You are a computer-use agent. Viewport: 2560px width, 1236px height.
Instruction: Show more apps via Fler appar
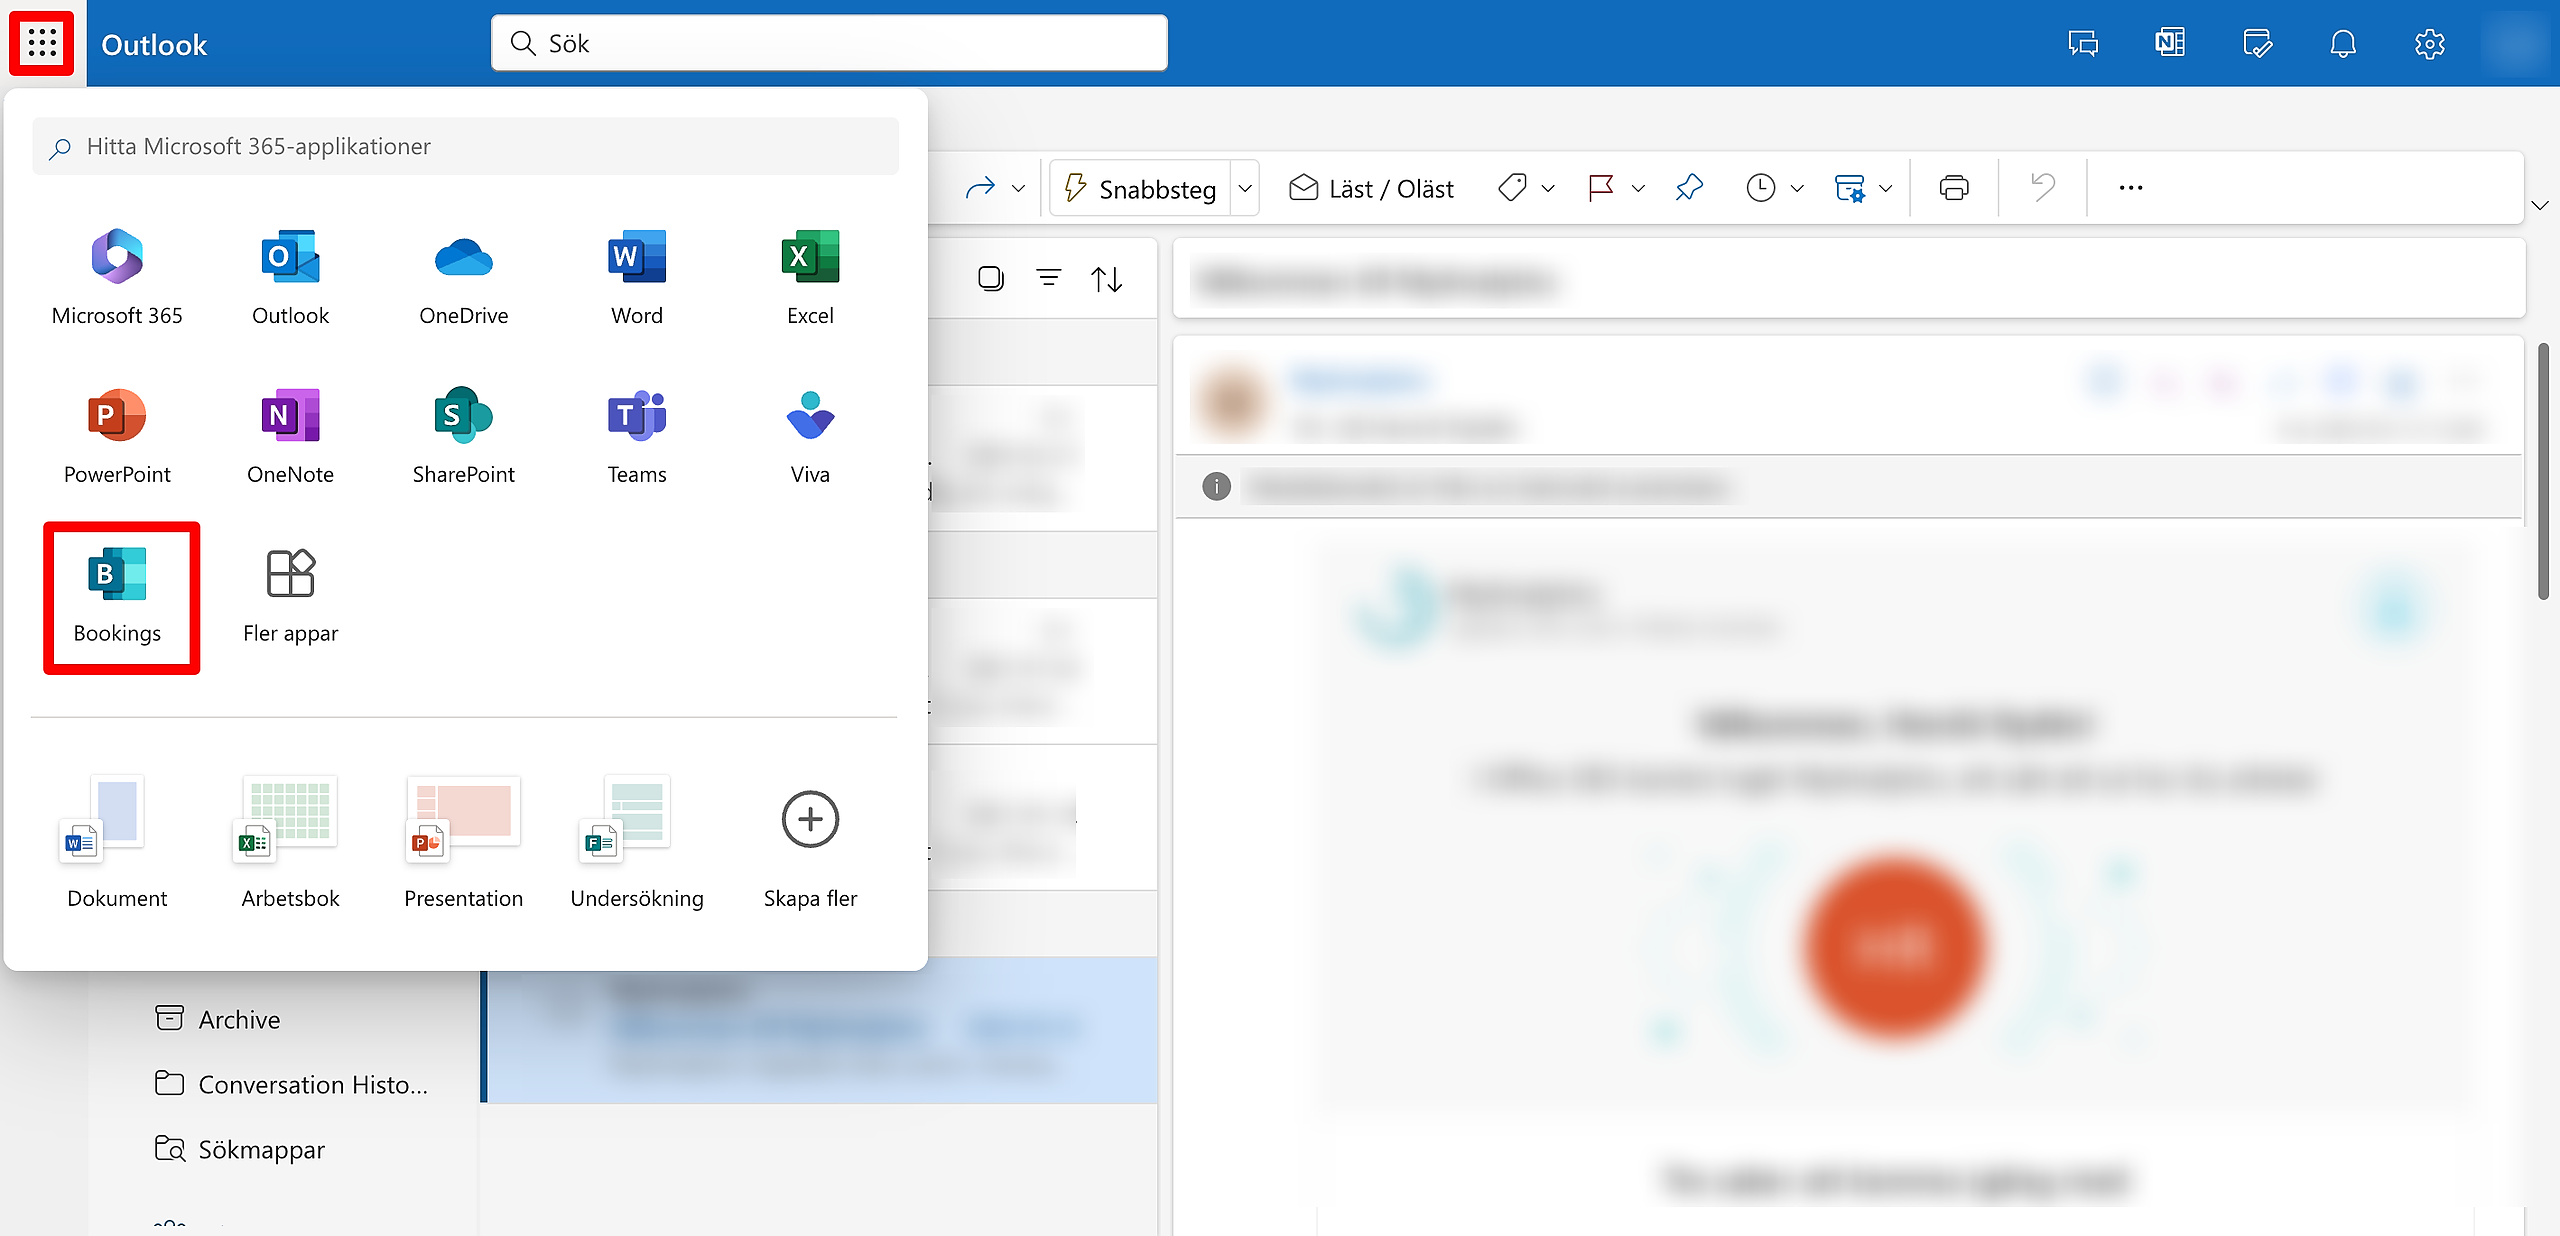click(290, 596)
